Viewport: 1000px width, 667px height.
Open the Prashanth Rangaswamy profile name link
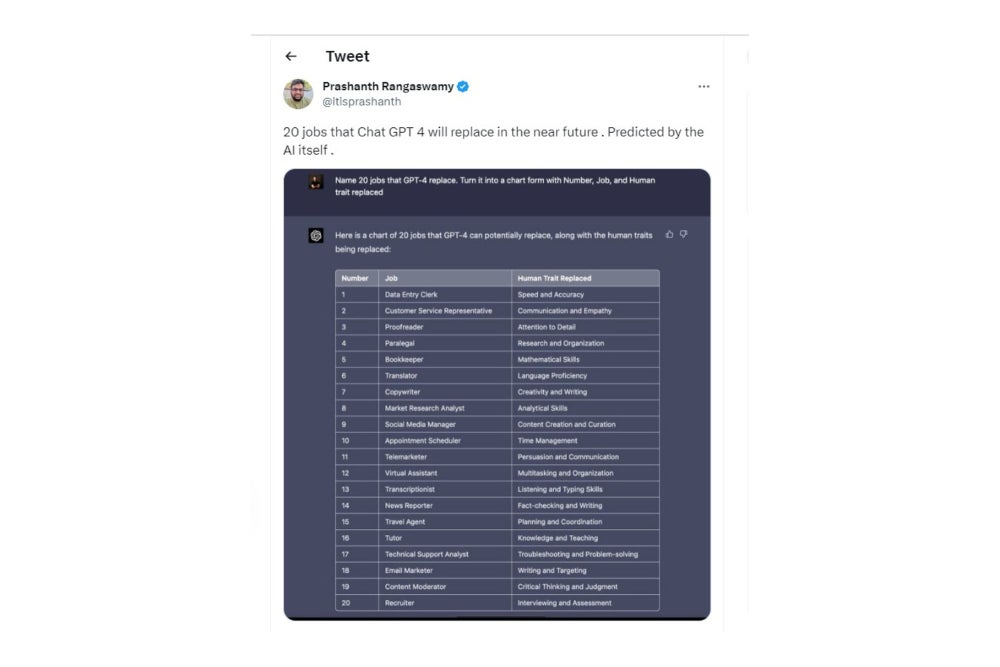click(x=388, y=86)
